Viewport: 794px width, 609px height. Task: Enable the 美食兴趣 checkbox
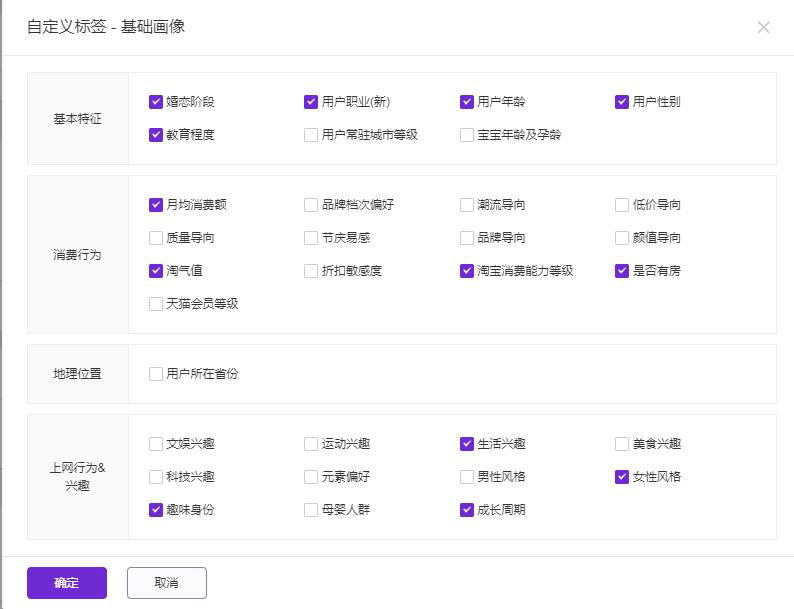(623, 444)
